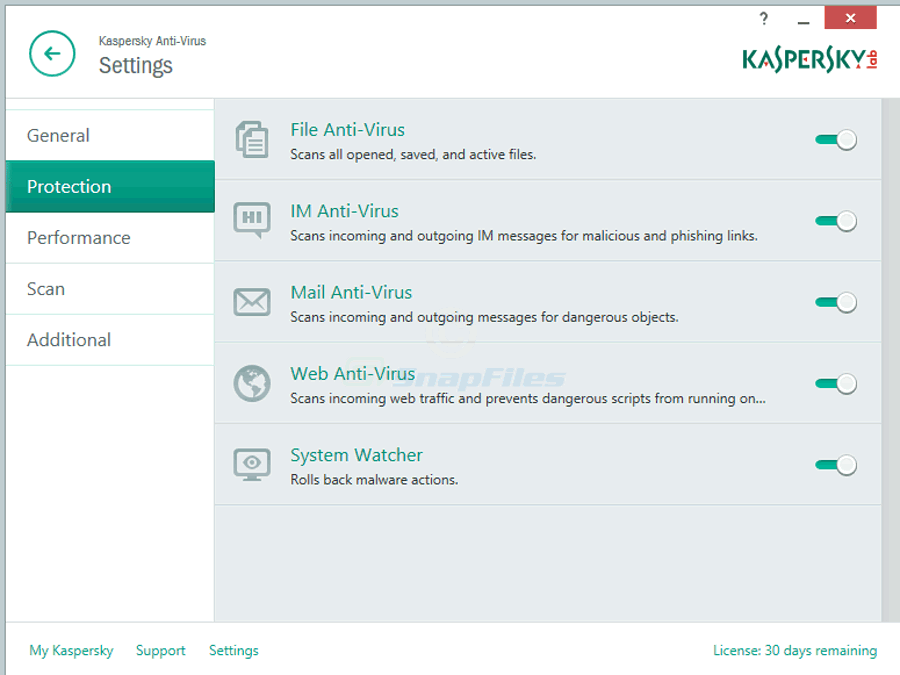Click 'Scans all opened, saved, and active files.'
The image size is (900, 675).
413,154
